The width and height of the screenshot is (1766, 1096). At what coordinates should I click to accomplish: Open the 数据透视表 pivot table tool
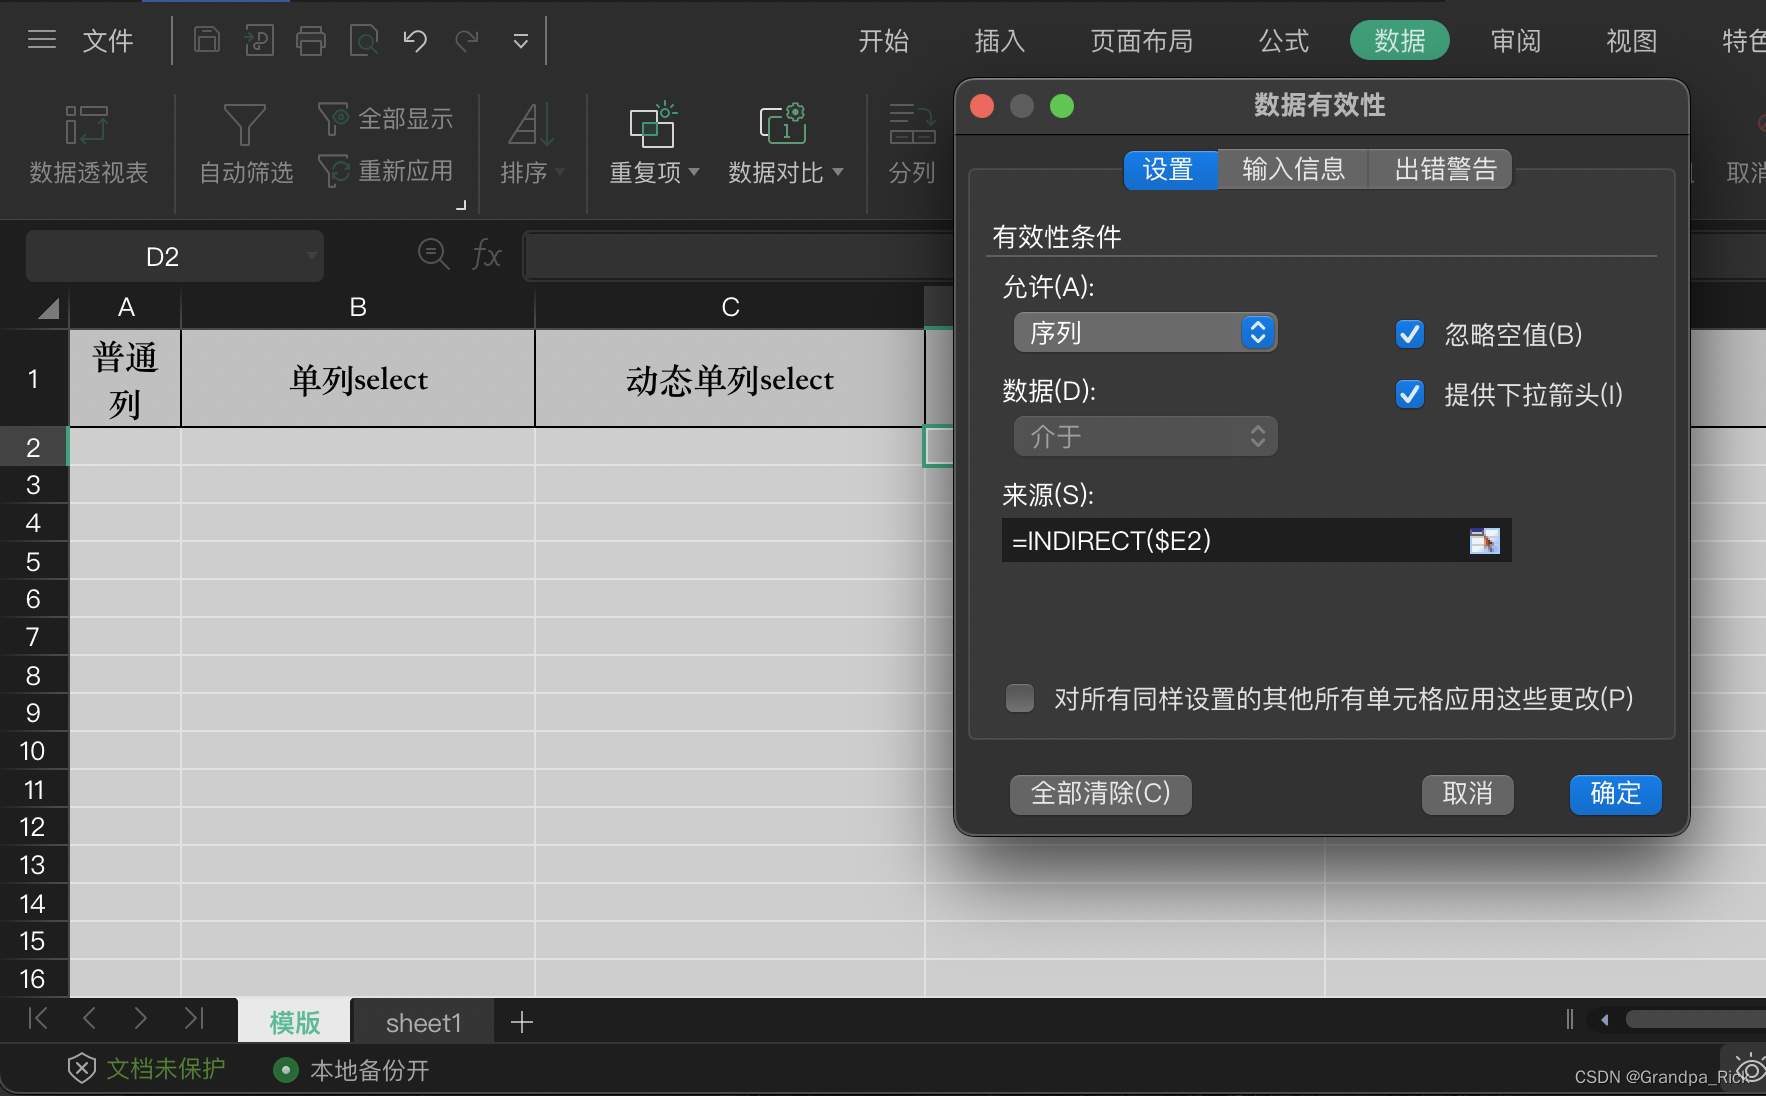point(87,145)
